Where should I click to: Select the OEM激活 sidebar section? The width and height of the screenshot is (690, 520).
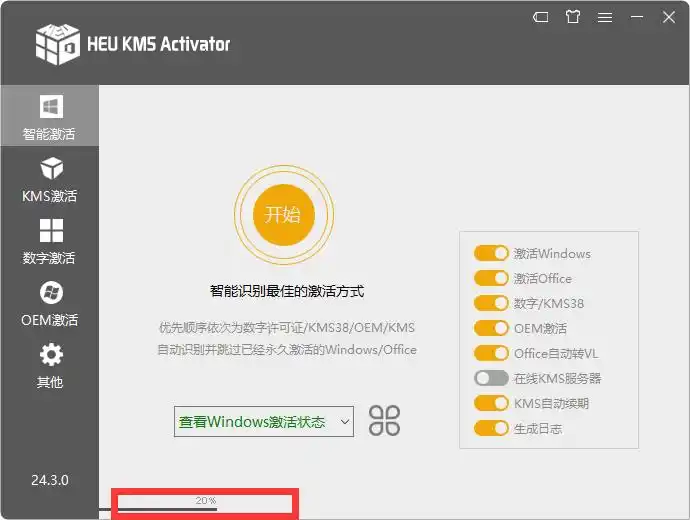[49, 304]
